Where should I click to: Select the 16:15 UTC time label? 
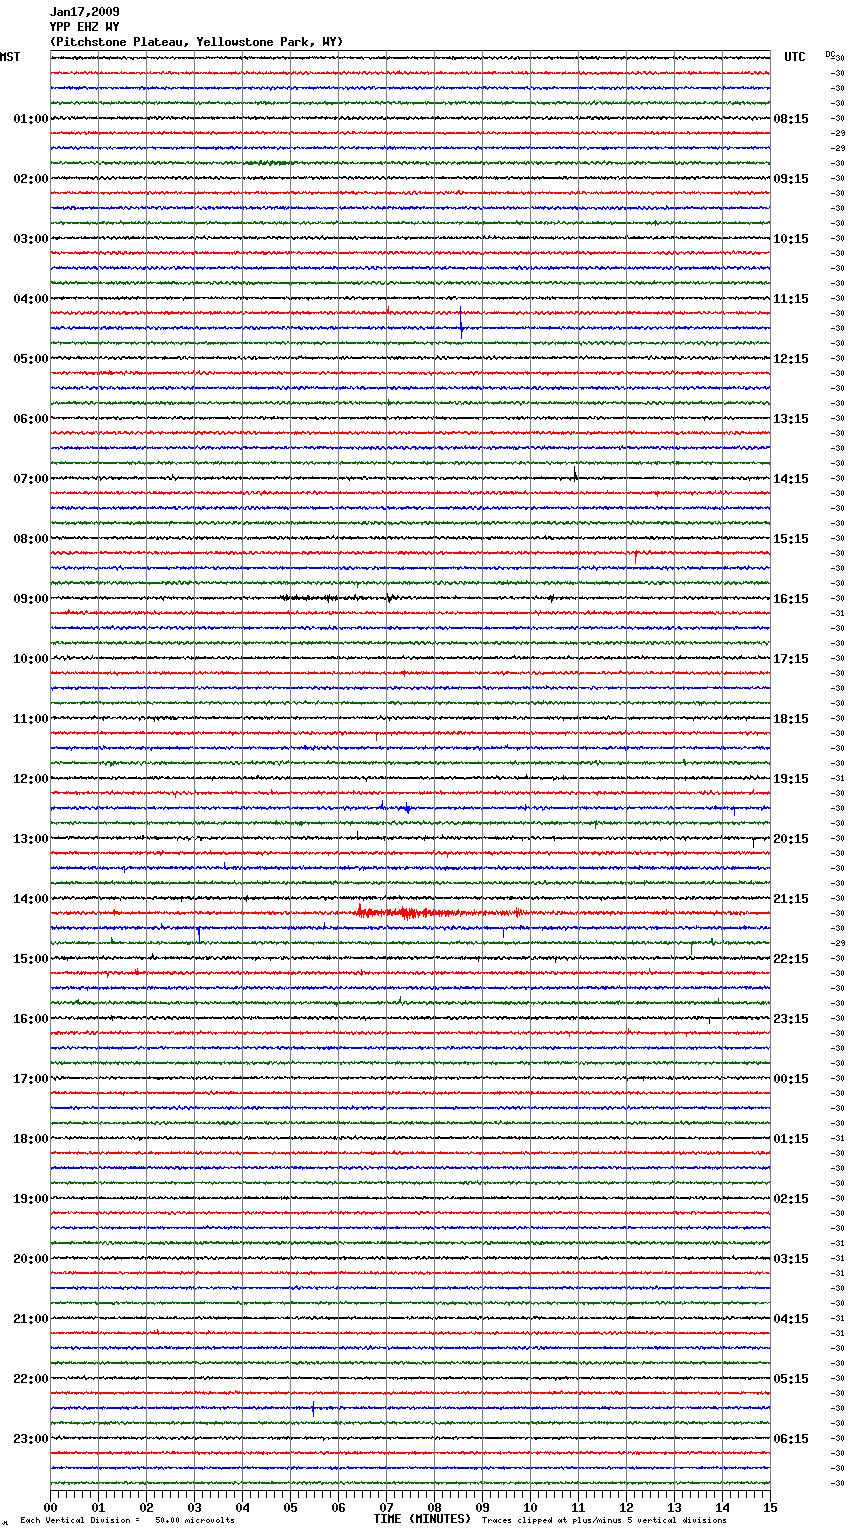click(x=791, y=599)
